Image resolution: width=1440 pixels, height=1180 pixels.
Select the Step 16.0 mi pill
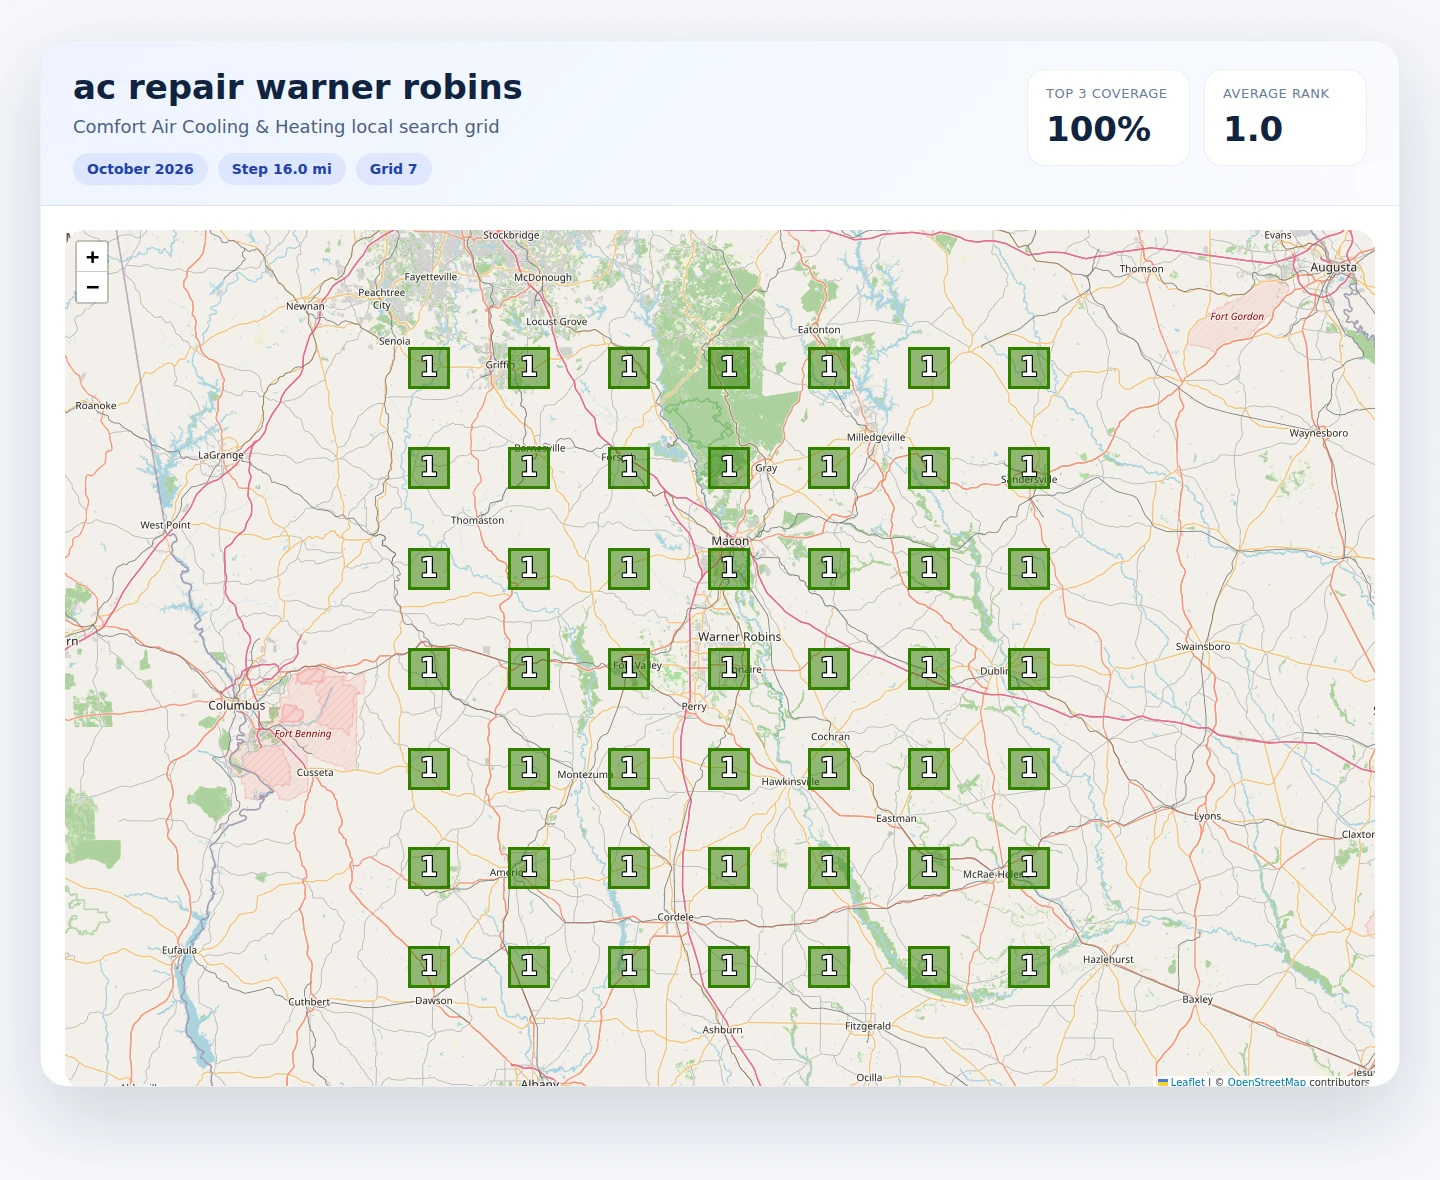[x=282, y=169]
